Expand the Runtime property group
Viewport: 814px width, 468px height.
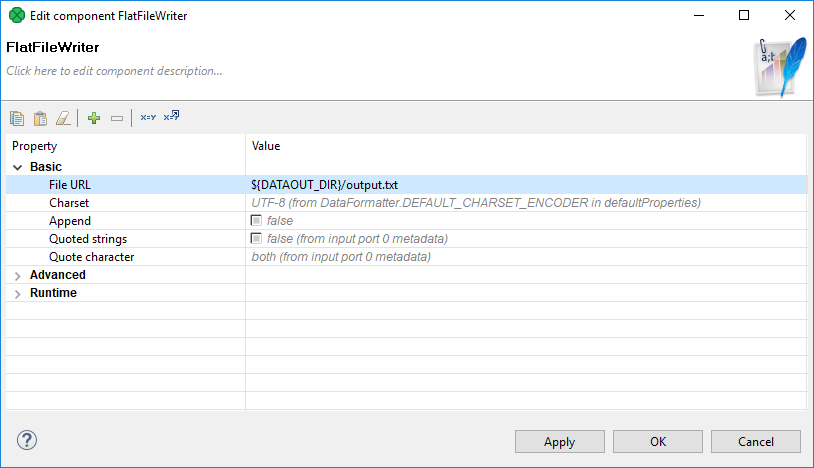18,294
